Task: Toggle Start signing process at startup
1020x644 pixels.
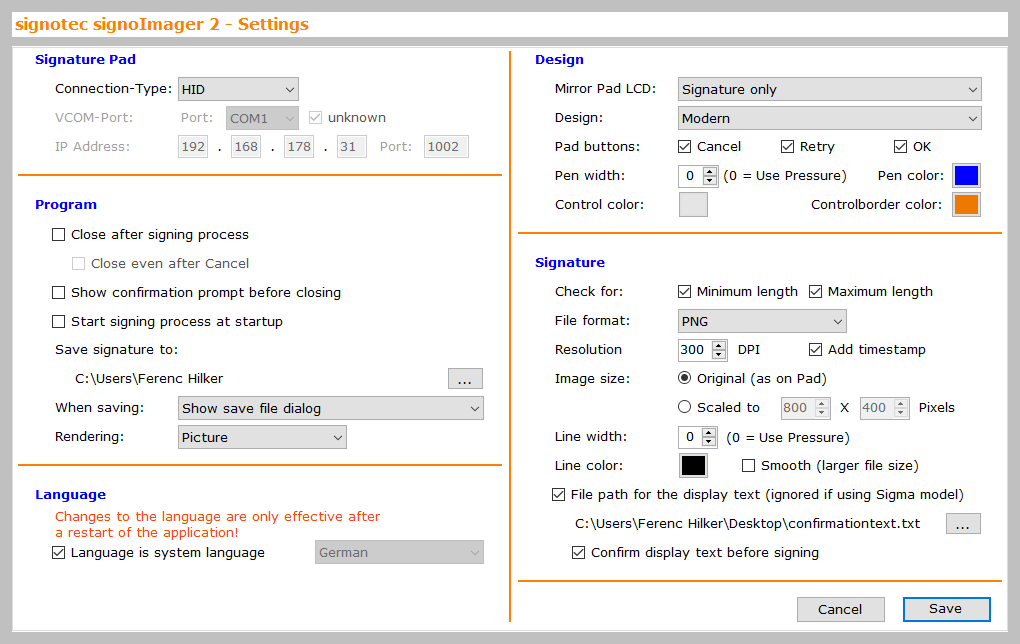Action: coord(58,322)
